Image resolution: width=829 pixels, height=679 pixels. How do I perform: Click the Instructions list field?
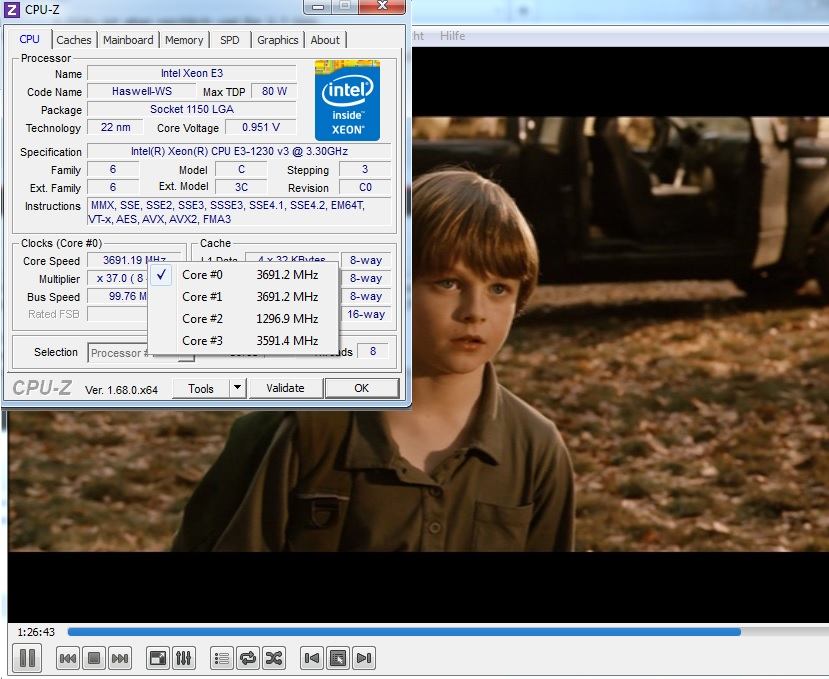tap(239, 212)
